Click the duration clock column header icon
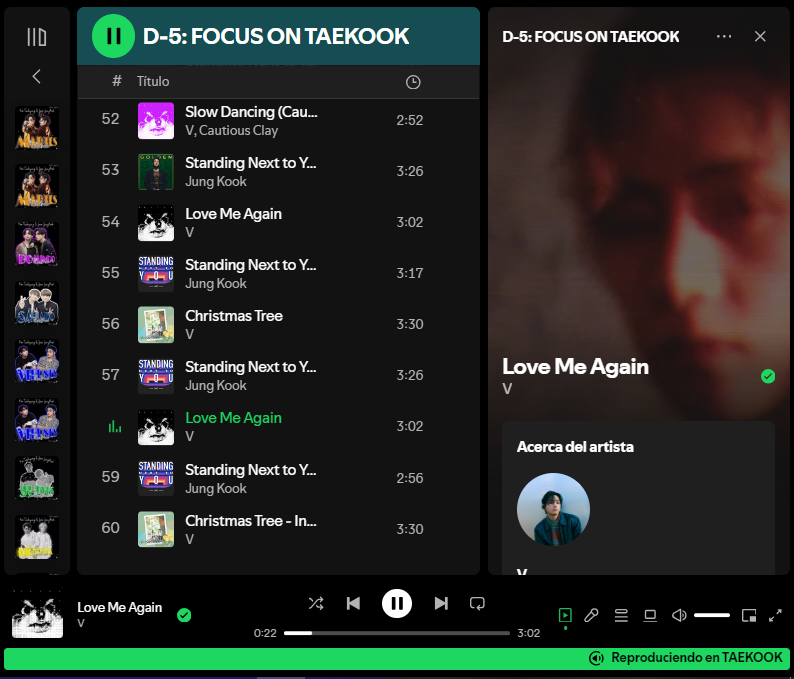794x679 pixels. pos(413,82)
